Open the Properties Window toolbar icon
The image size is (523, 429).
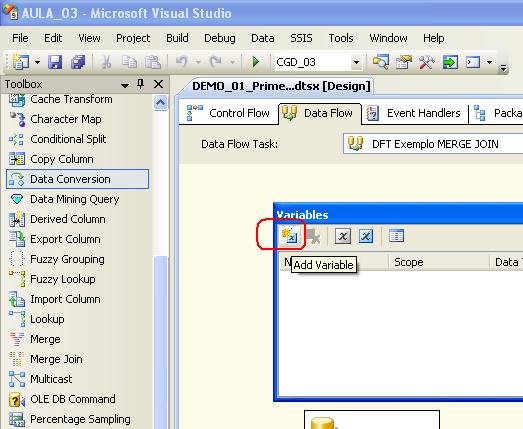404,62
